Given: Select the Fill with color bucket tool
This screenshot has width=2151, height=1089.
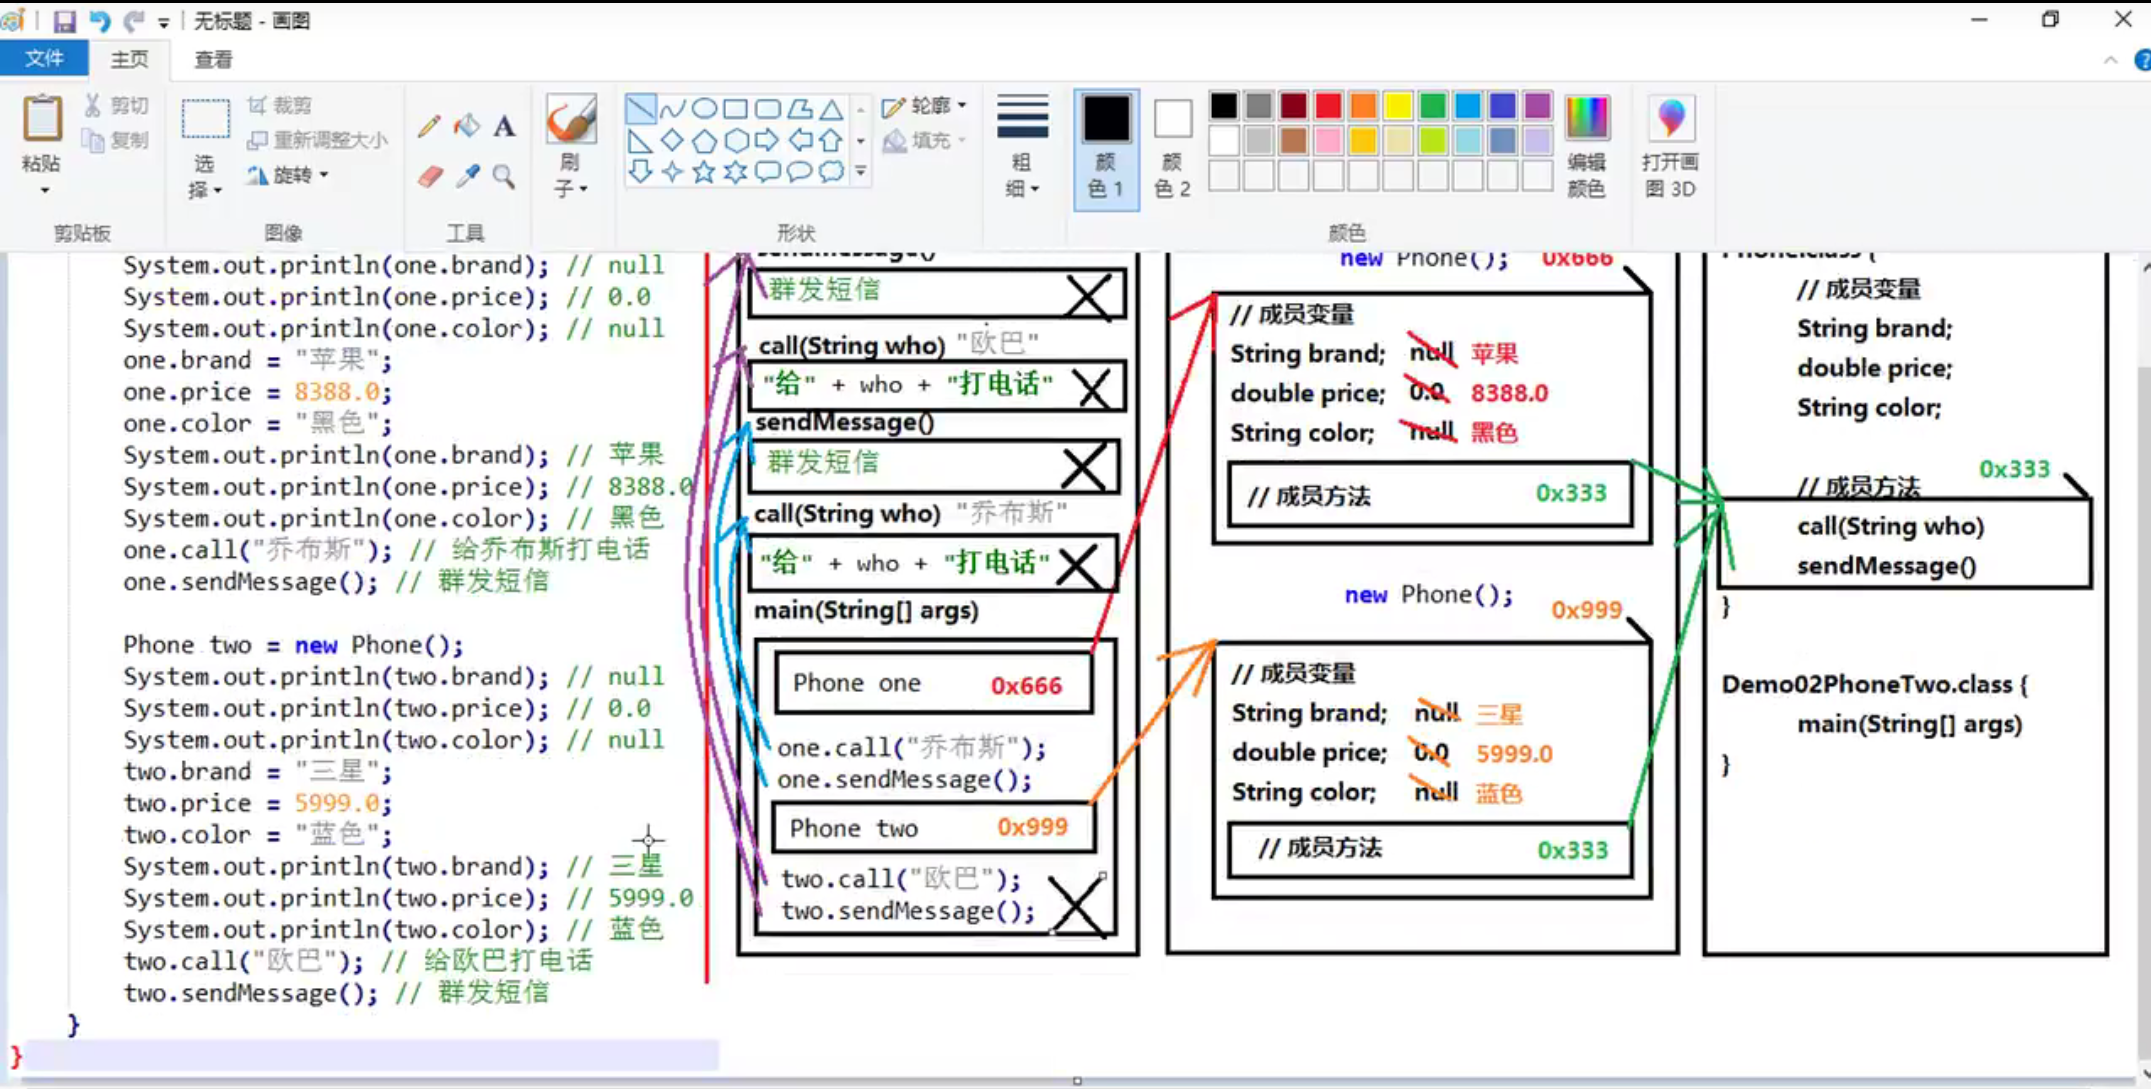Looking at the screenshot, I should click(x=467, y=126).
